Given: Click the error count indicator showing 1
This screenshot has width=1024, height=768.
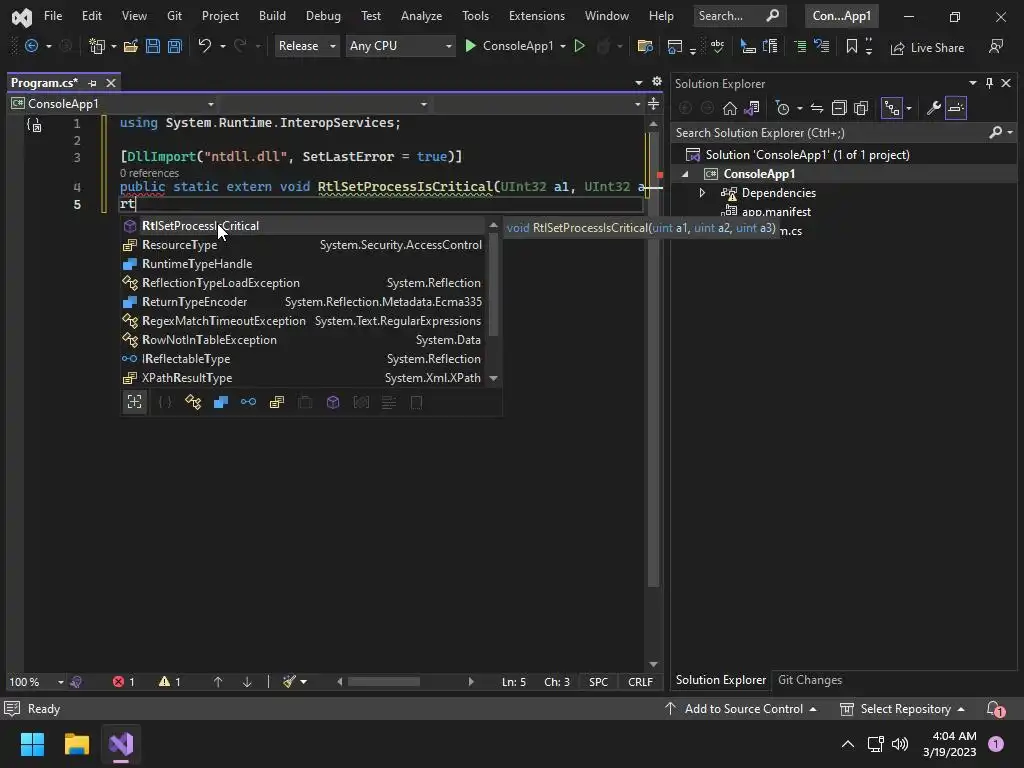Looking at the screenshot, I should (123, 682).
